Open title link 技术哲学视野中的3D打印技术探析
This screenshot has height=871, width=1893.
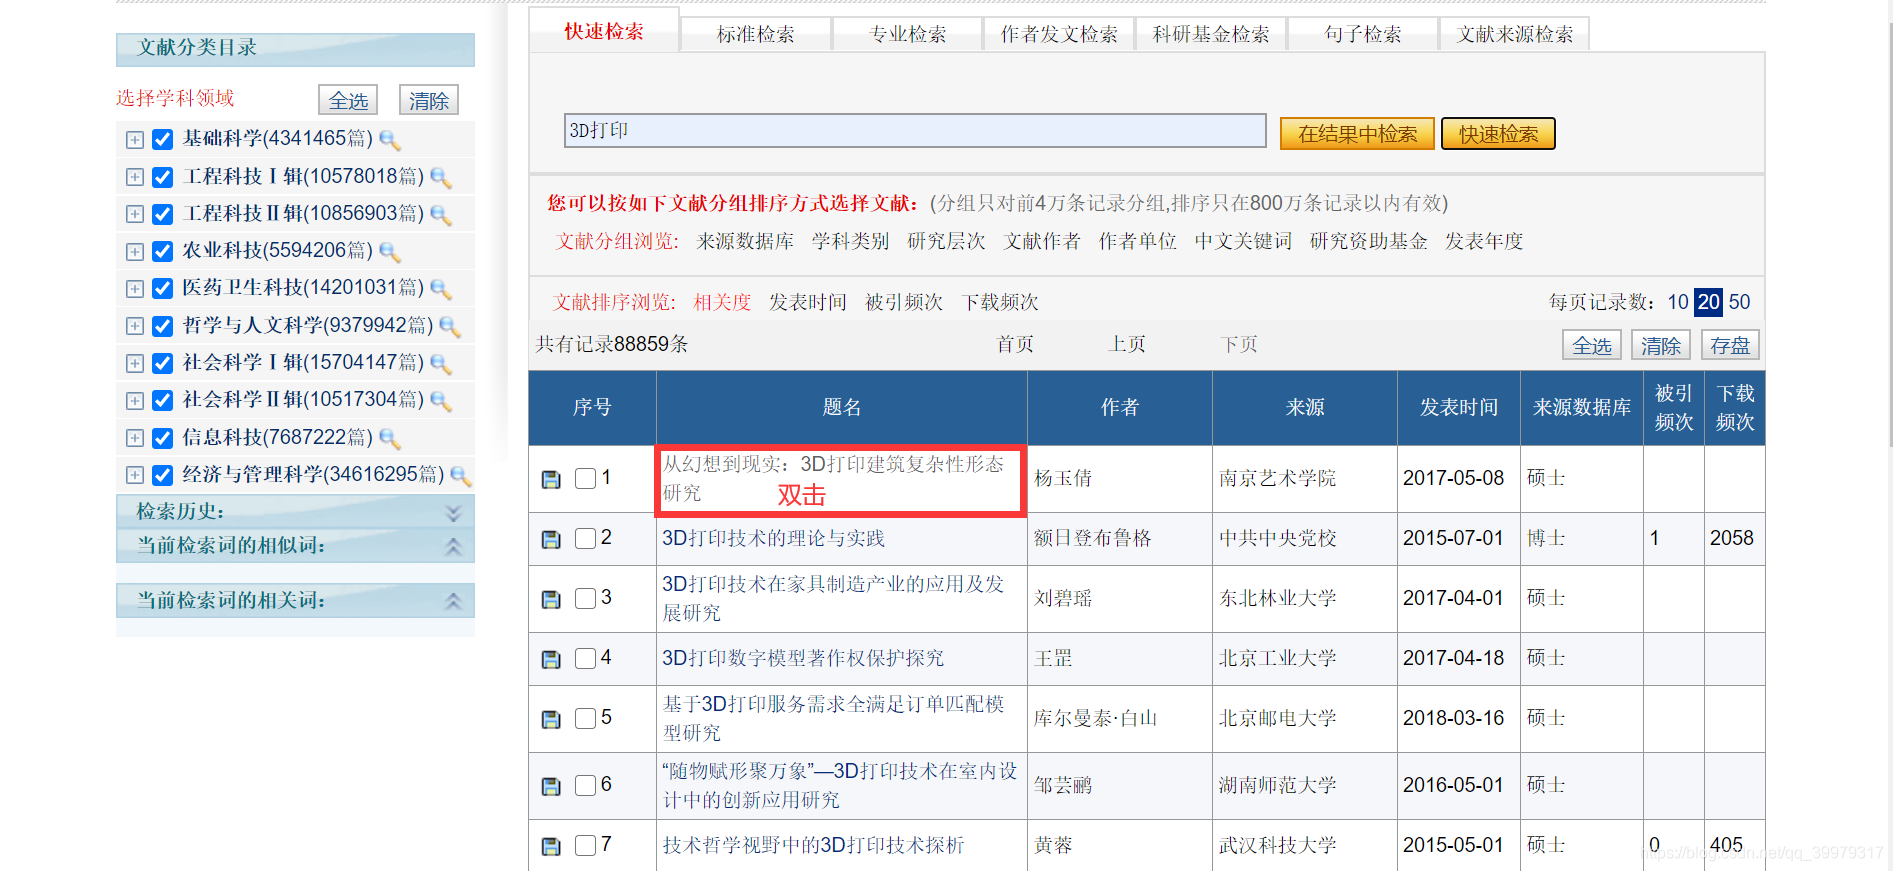pos(813,845)
